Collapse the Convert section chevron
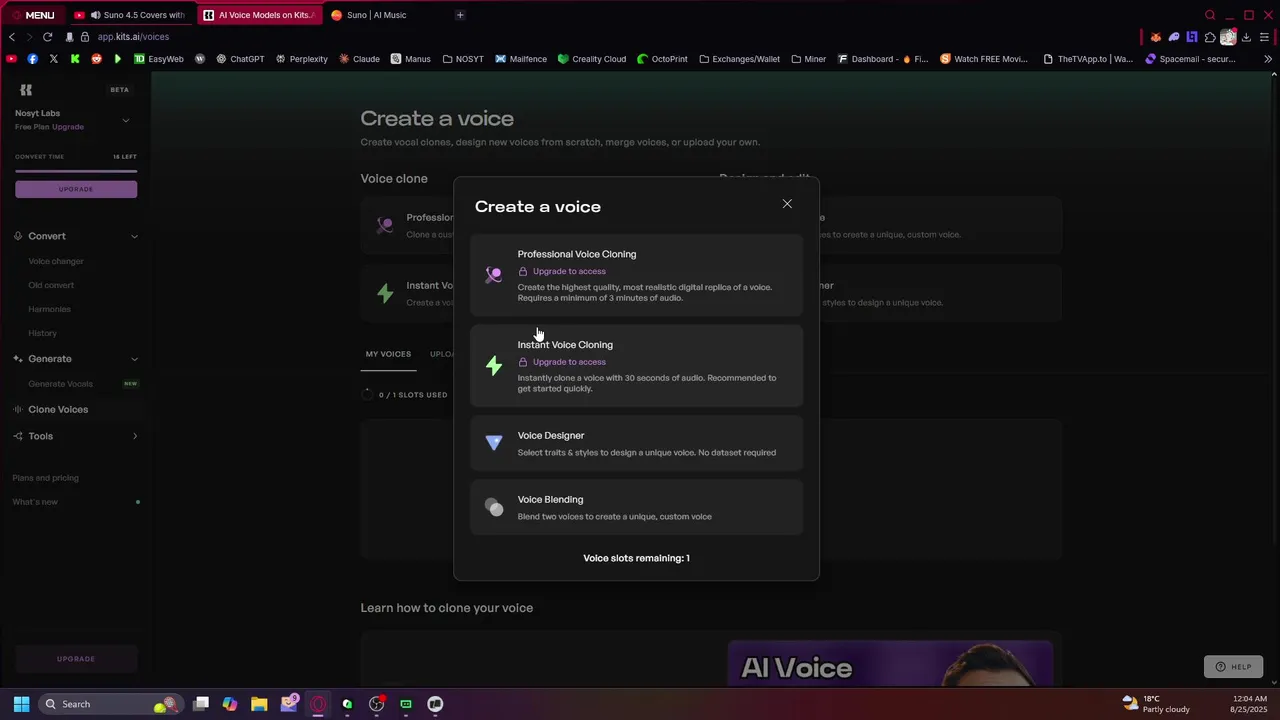The height and width of the screenshot is (720, 1280). tap(134, 236)
